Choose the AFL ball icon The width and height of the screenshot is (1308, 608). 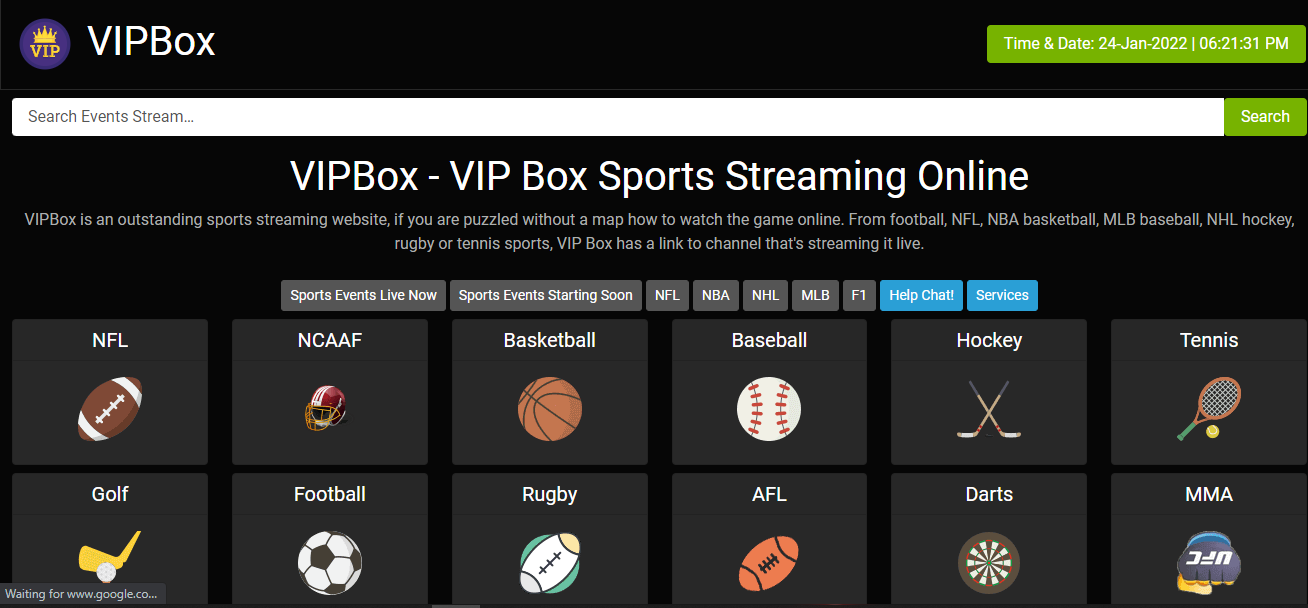pyautogui.click(x=769, y=563)
